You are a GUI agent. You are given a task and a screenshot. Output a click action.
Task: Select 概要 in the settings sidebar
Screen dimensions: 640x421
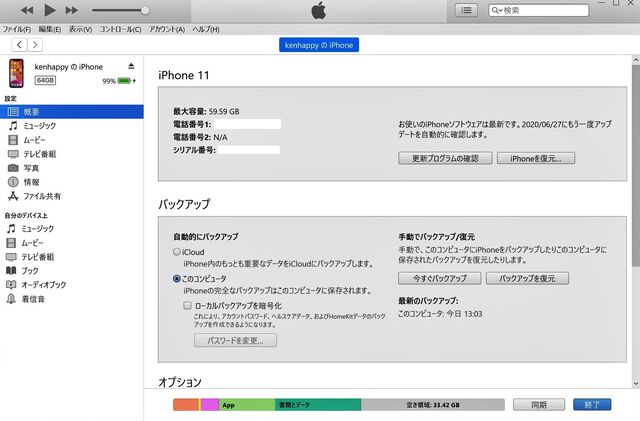72,111
